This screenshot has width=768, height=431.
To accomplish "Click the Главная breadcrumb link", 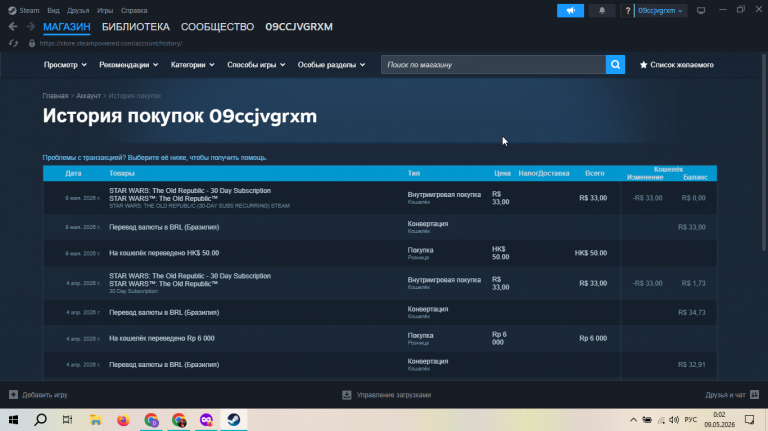I will [55, 96].
